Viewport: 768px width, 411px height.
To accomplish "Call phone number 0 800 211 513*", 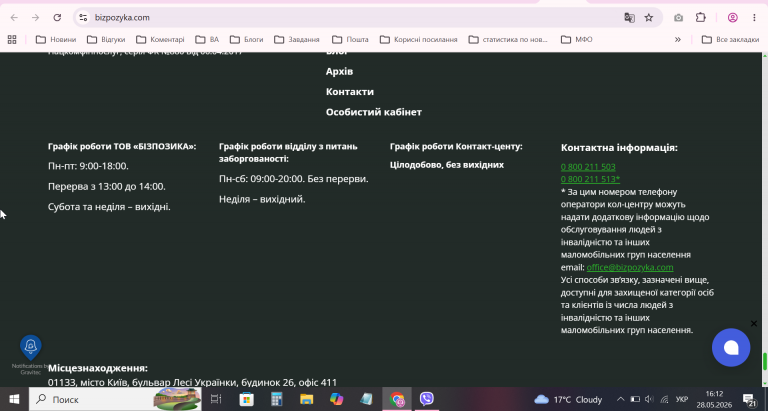I will tap(590, 179).
